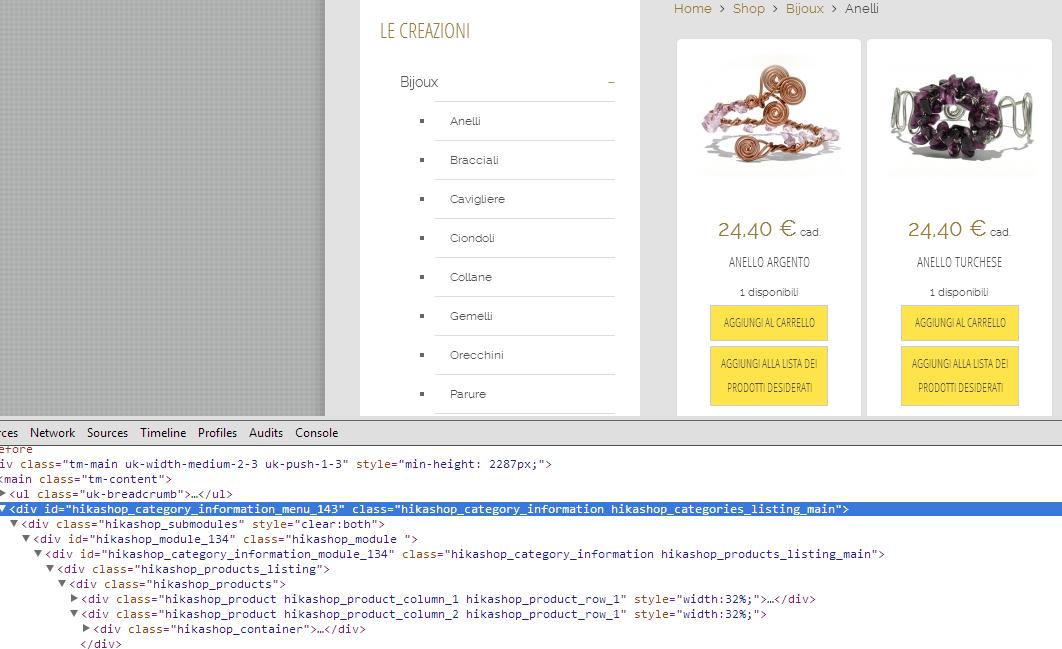Expand the hikashop_product_column_1 div node
The image size is (1062, 649).
74,598
